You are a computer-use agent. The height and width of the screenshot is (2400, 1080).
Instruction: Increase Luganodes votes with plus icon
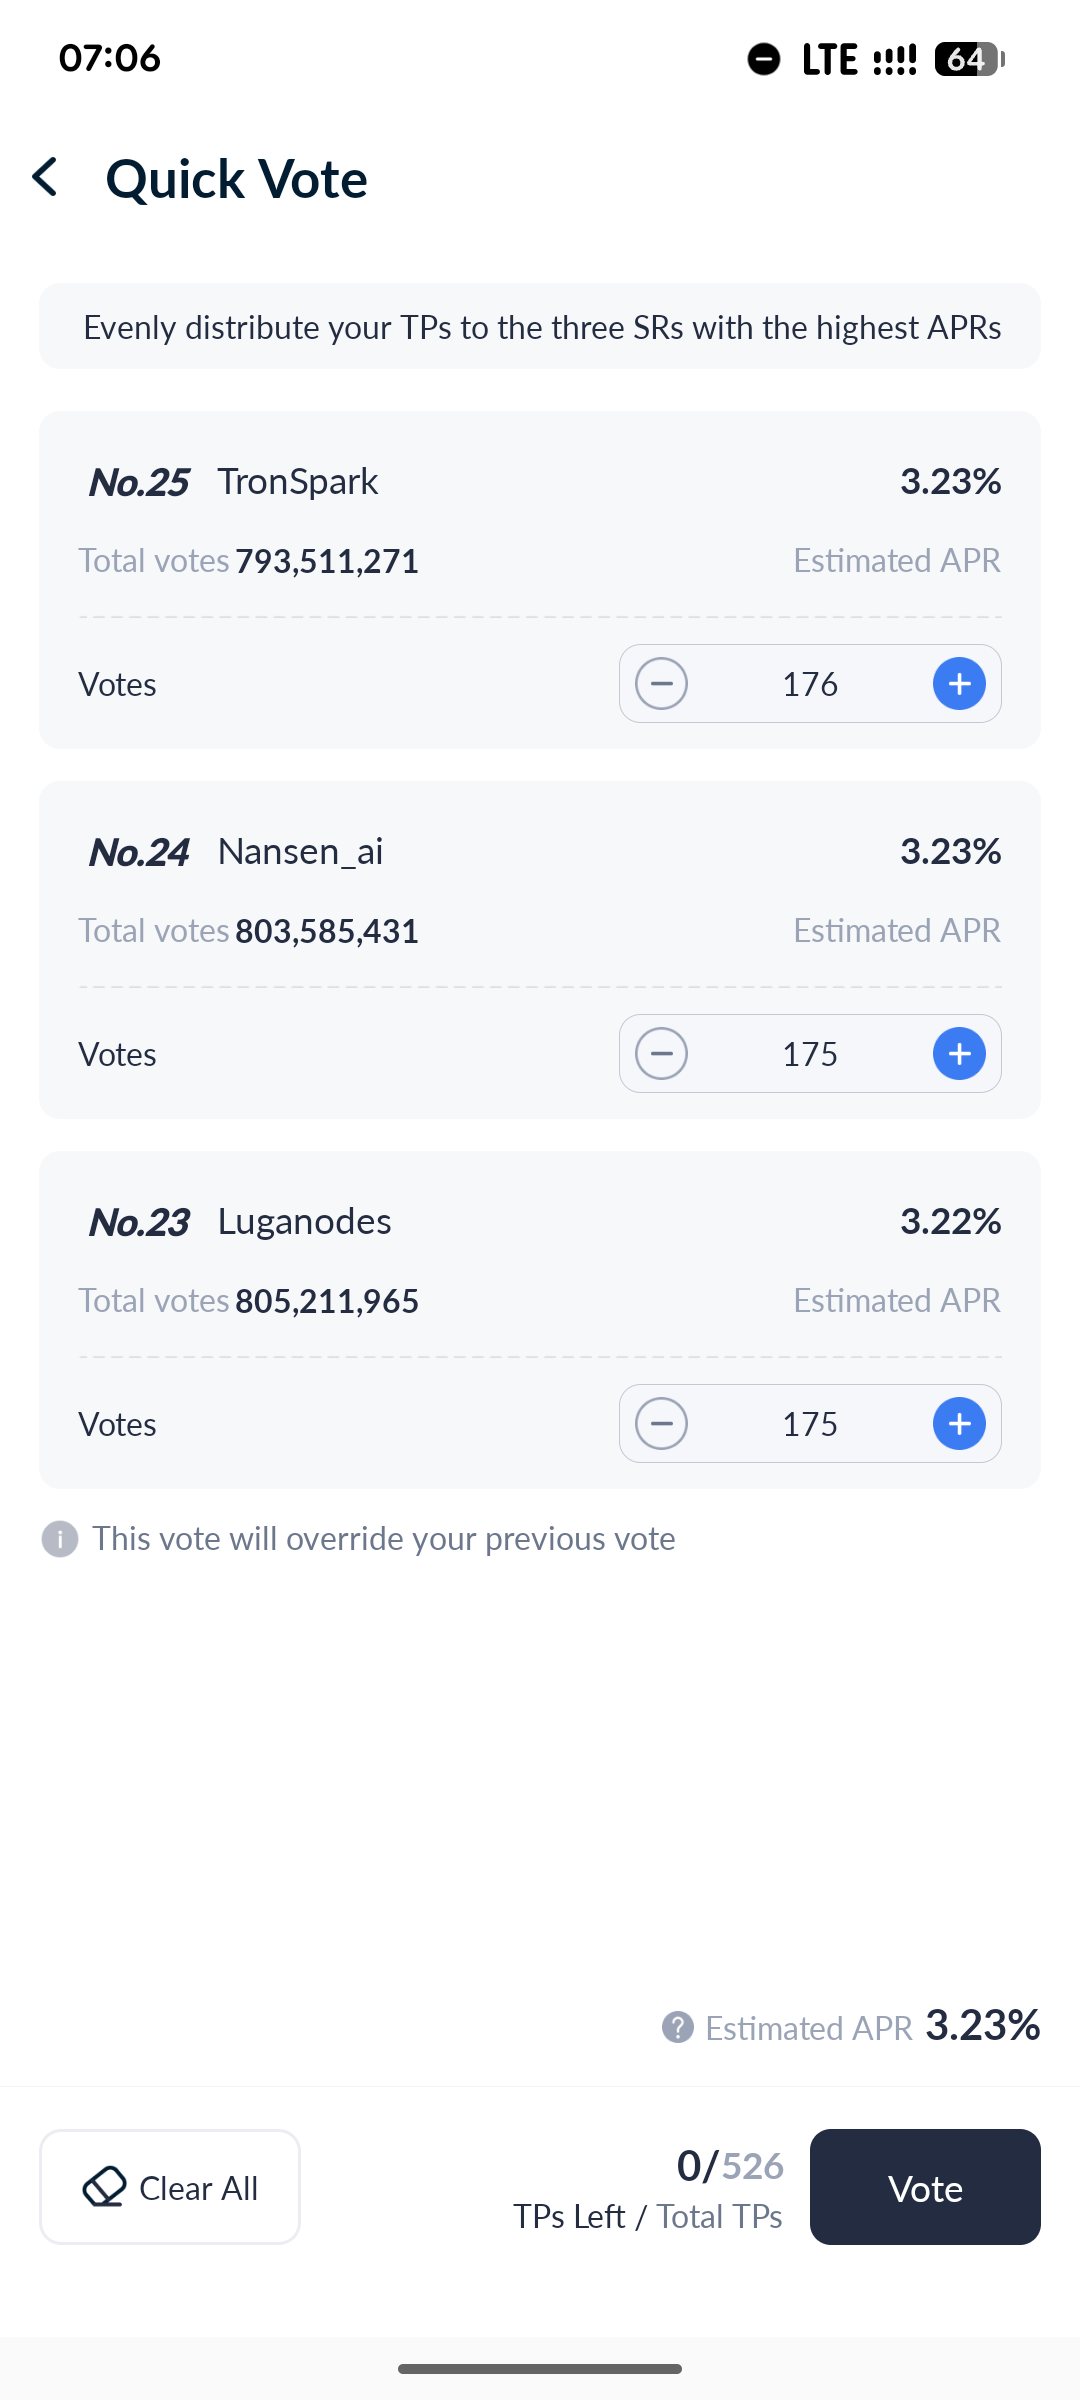pos(959,1424)
